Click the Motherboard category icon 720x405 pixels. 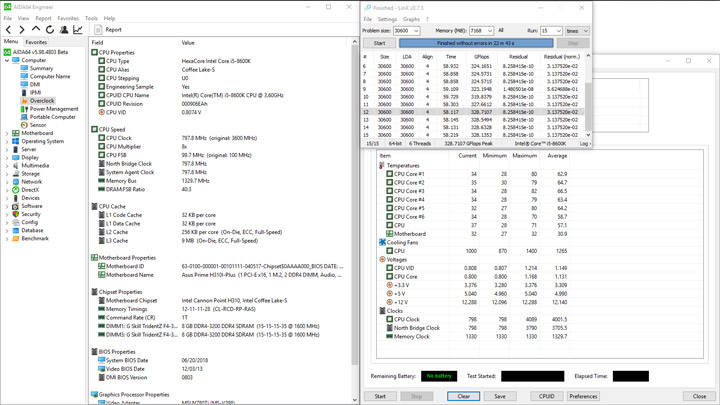point(16,133)
